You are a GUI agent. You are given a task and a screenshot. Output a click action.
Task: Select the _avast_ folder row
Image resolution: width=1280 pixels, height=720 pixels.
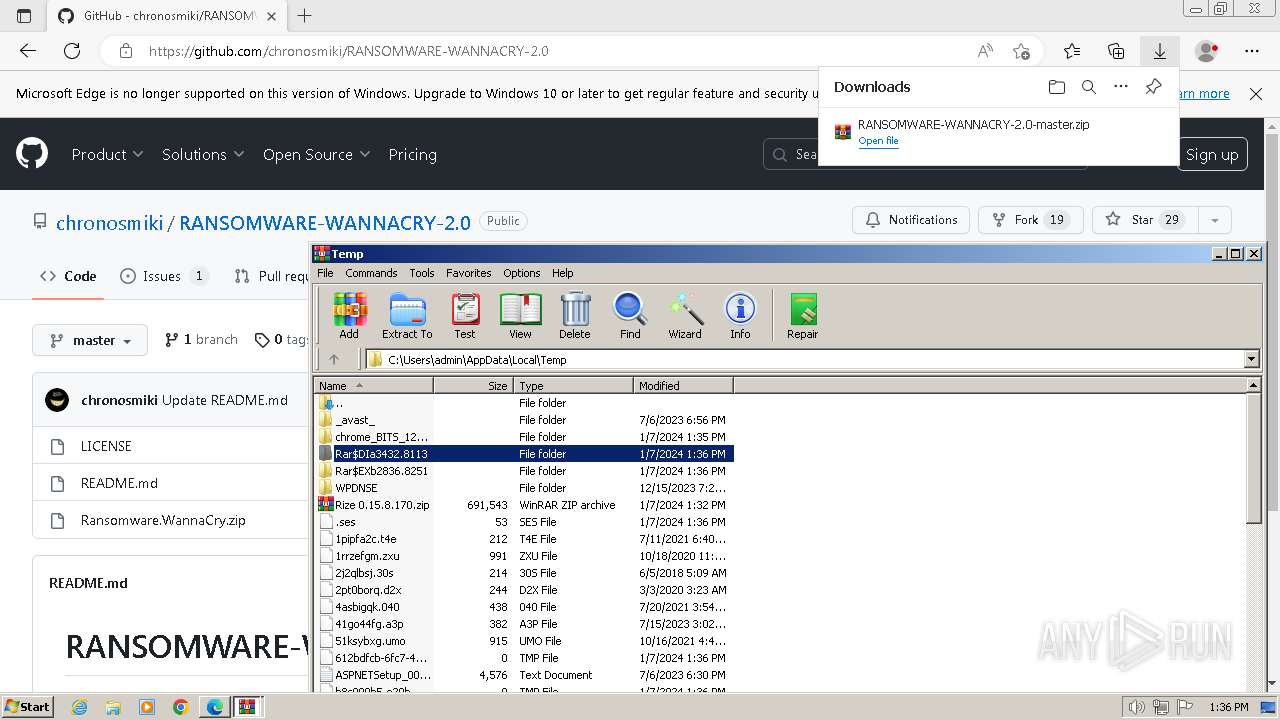pyautogui.click(x=524, y=420)
